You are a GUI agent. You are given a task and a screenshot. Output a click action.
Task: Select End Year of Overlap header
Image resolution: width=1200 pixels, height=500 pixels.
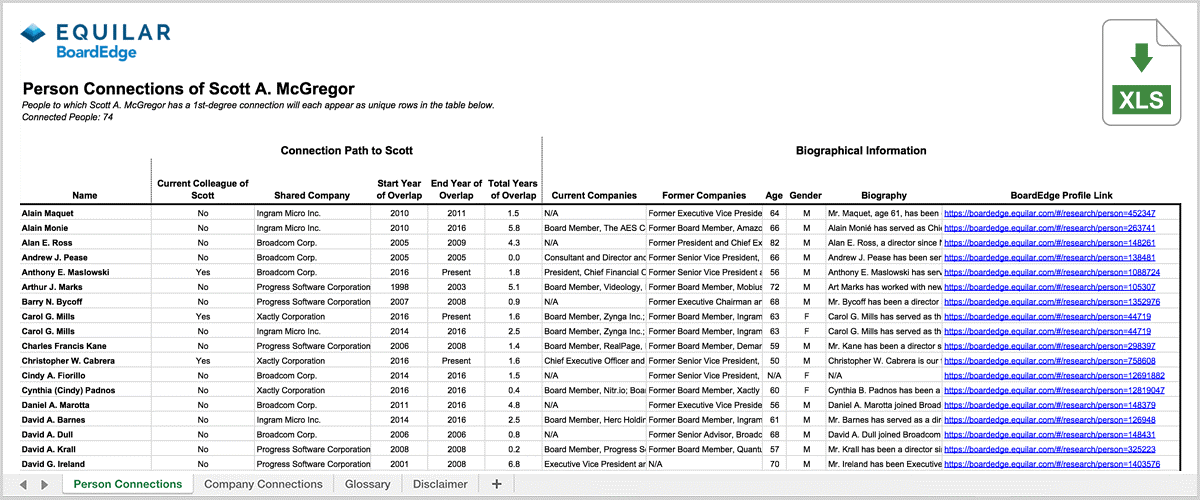(x=456, y=189)
